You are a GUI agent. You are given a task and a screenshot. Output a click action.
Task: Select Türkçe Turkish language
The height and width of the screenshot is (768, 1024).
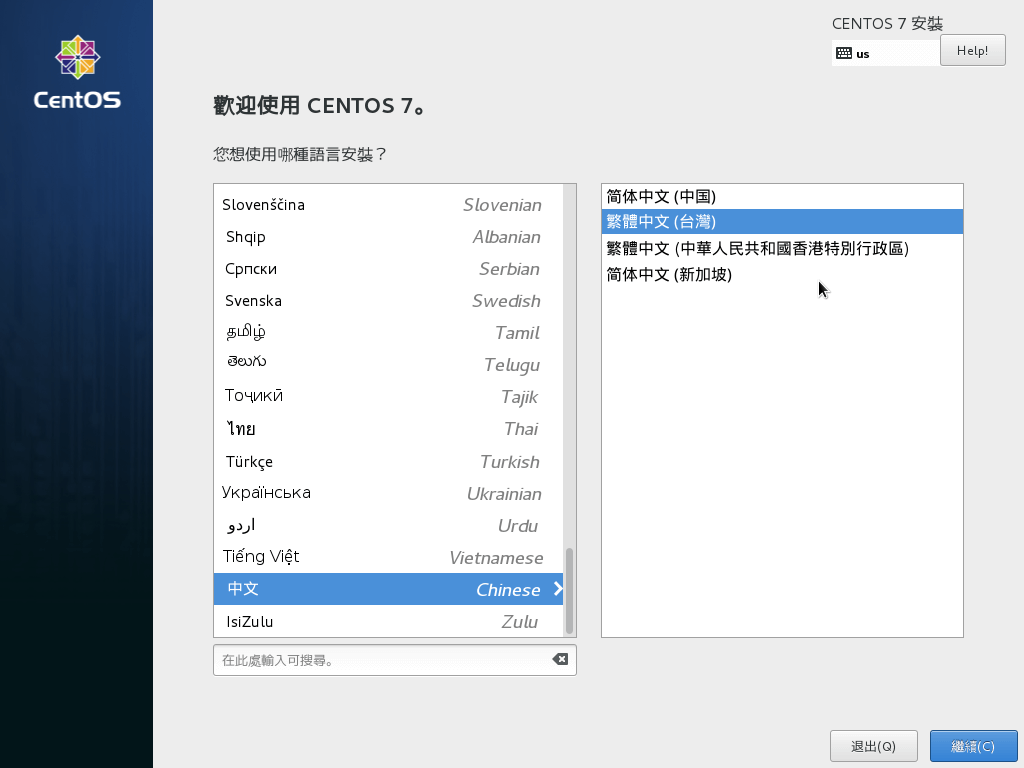(x=330, y=461)
